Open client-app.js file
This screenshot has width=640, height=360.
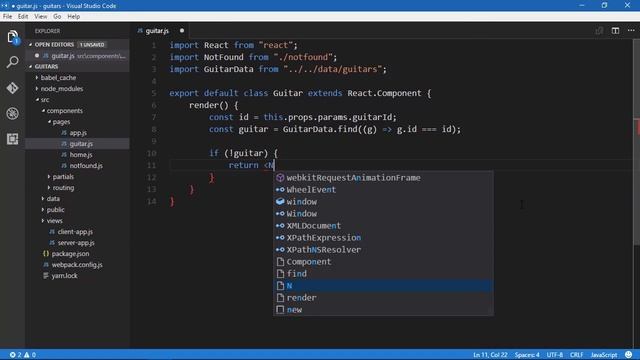pyautogui.click(x=75, y=232)
